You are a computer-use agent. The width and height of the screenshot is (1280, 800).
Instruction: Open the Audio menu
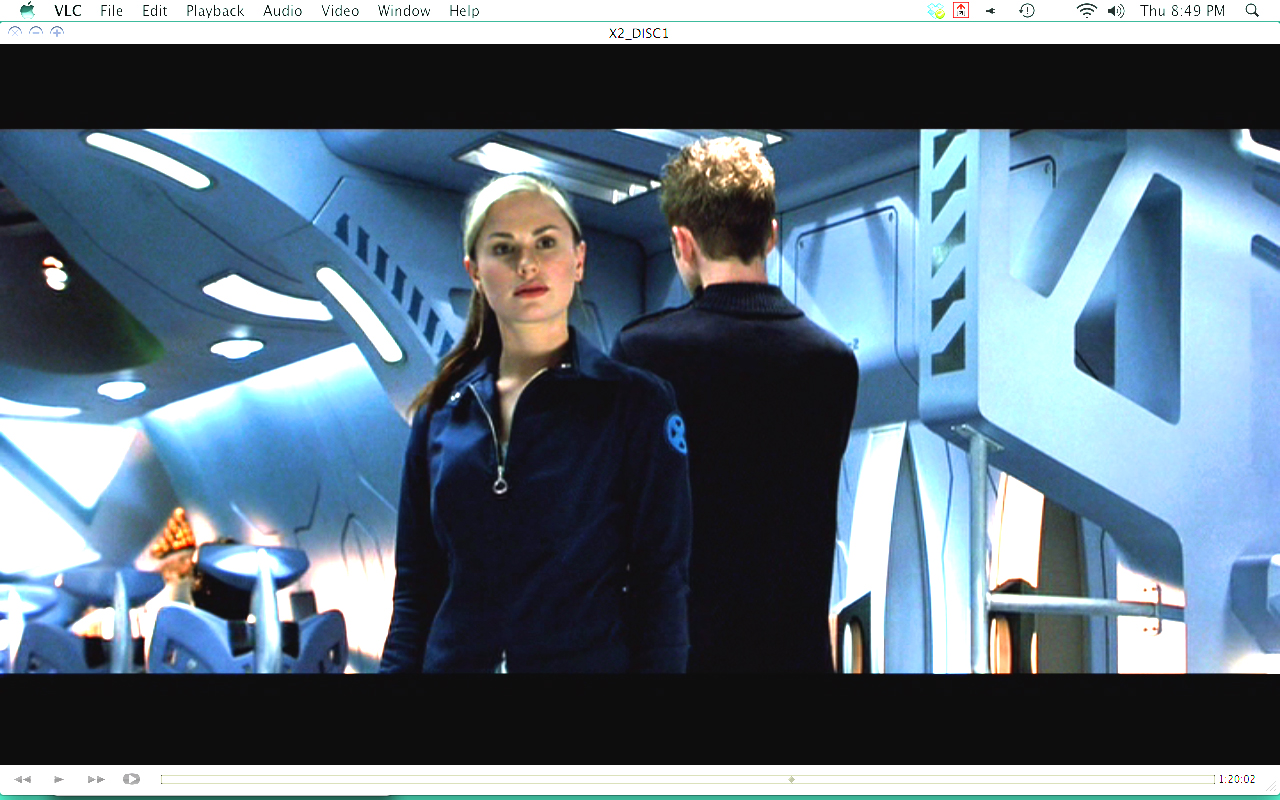tap(283, 11)
